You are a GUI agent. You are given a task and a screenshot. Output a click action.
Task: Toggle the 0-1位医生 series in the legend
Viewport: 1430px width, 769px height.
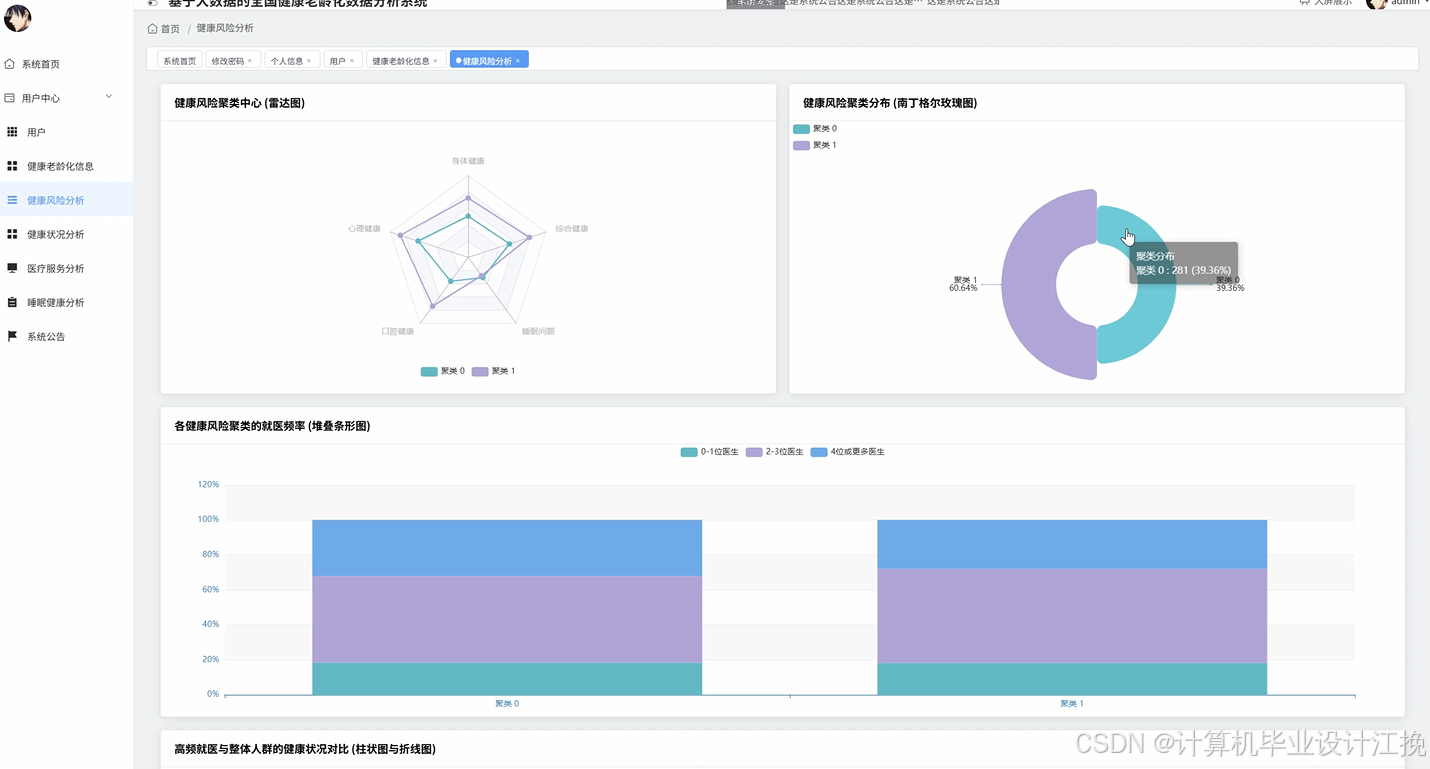point(710,452)
